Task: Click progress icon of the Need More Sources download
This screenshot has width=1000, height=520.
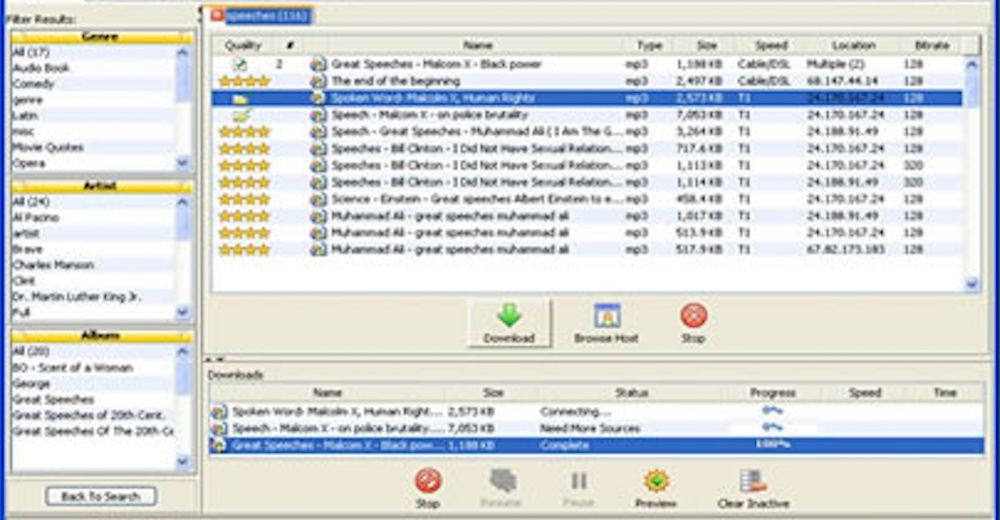Action: [x=772, y=427]
